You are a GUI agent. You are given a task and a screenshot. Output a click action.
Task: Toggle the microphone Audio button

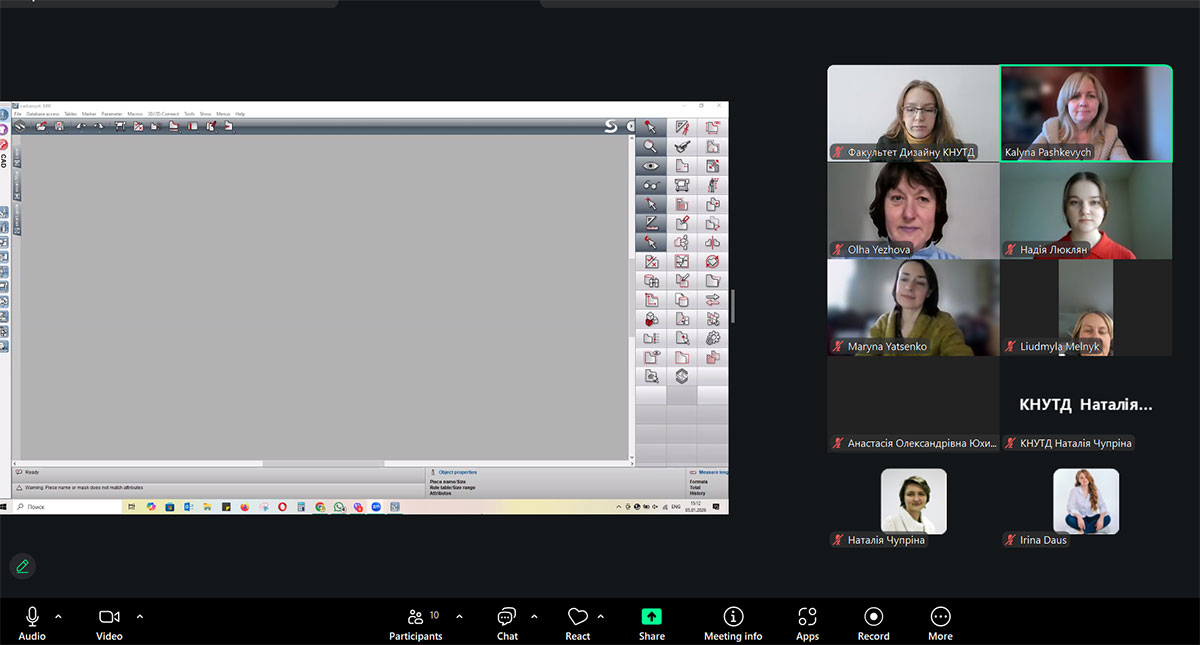[x=32, y=622]
